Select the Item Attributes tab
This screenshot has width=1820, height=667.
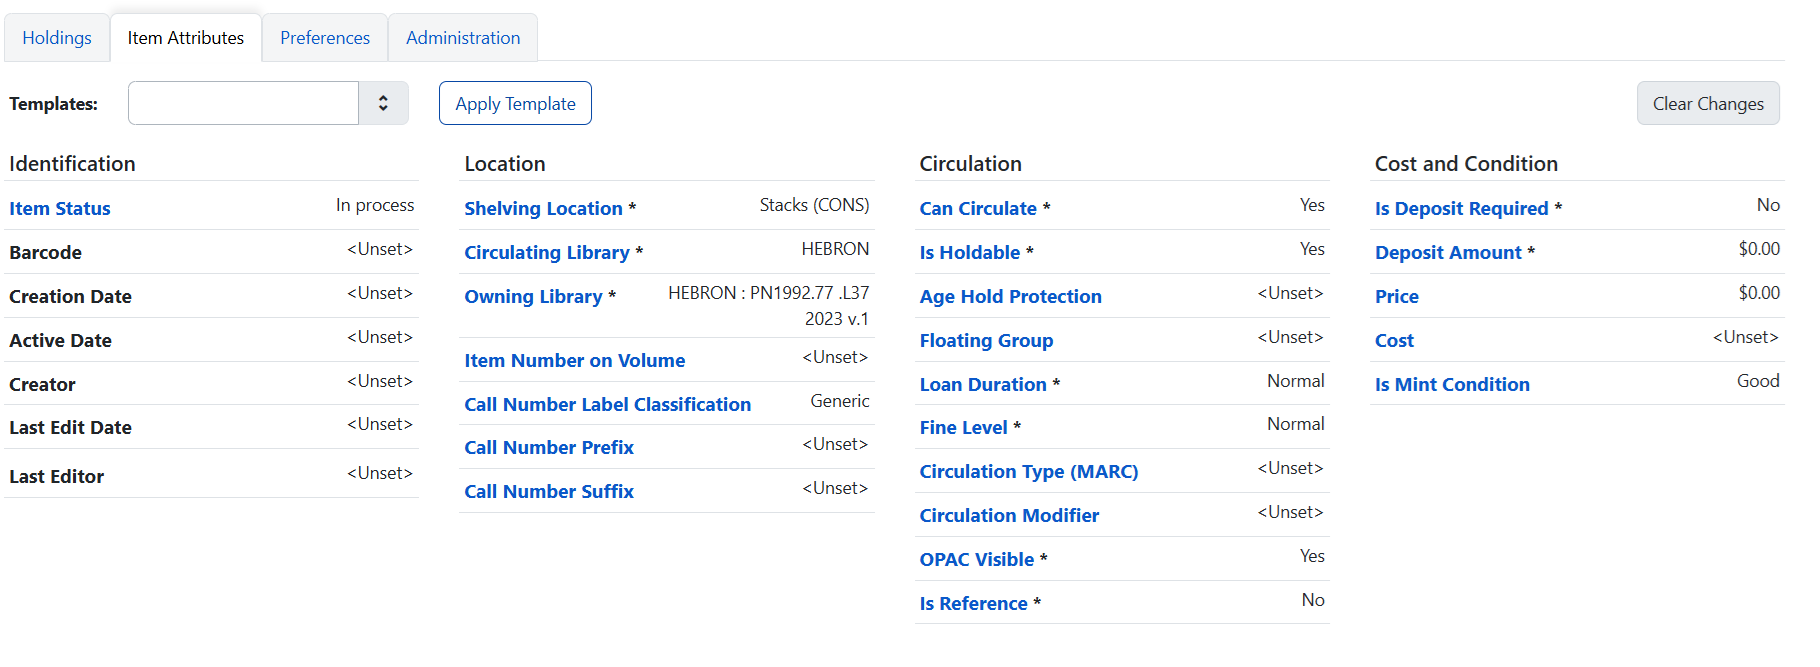(186, 38)
